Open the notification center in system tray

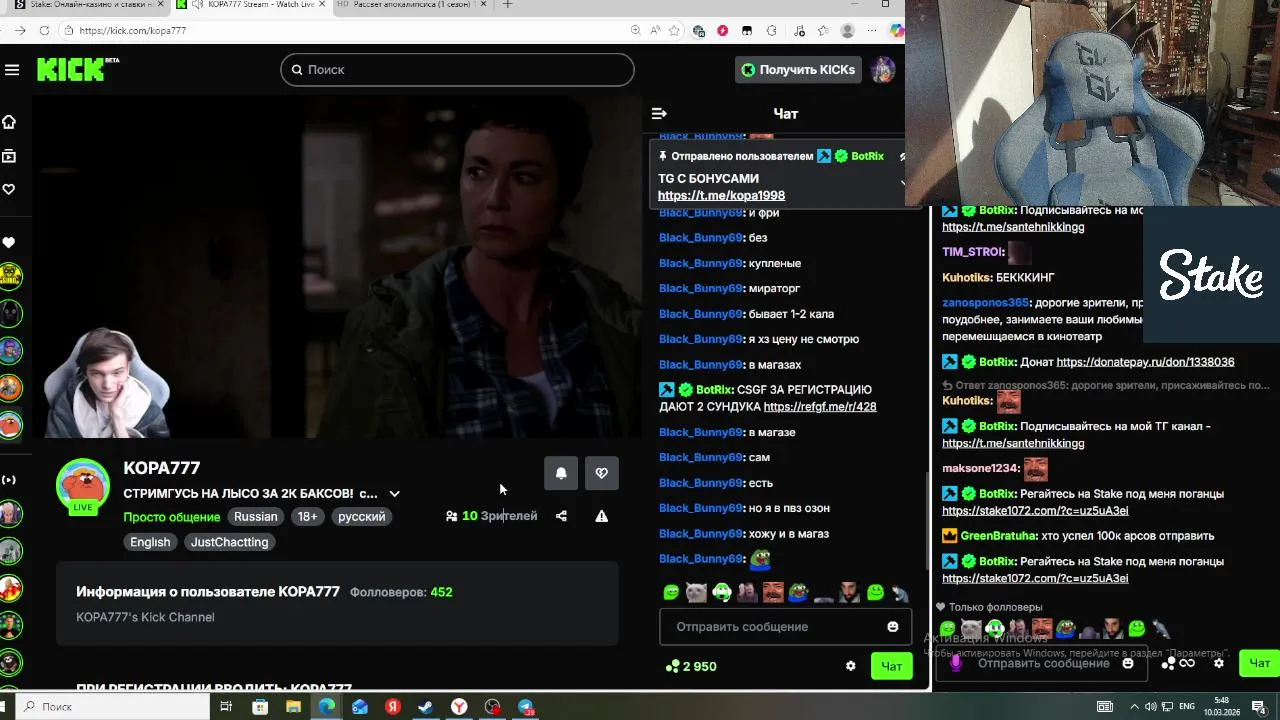pos(1258,707)
